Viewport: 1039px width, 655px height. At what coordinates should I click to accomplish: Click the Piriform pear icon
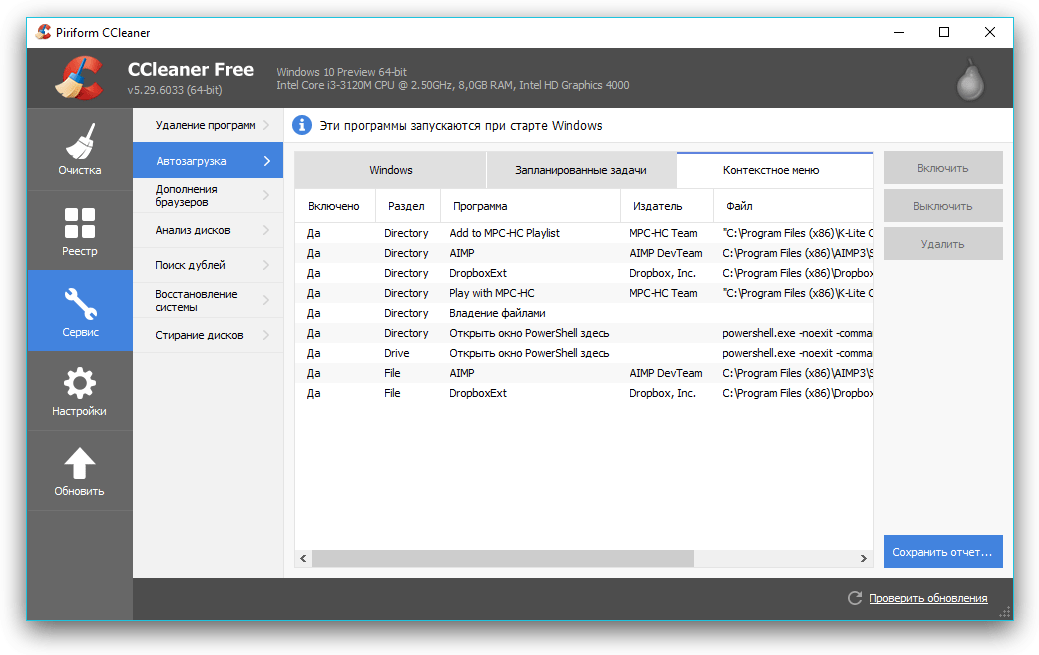click(x=968, y=79)
